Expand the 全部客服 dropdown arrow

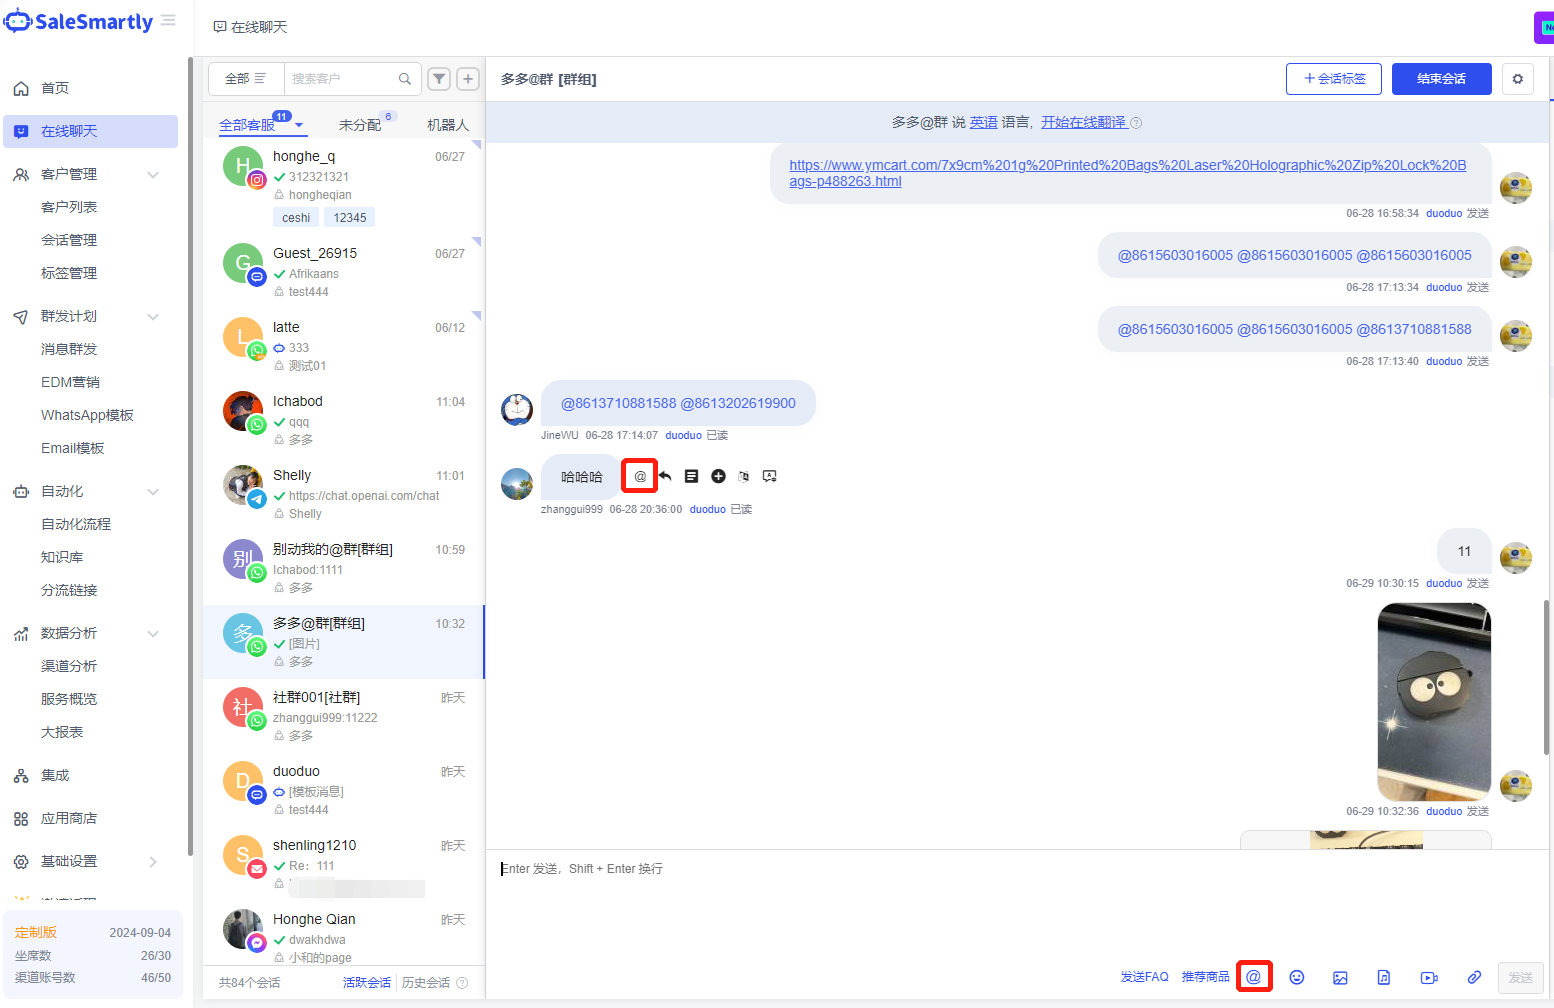(299, 125)
